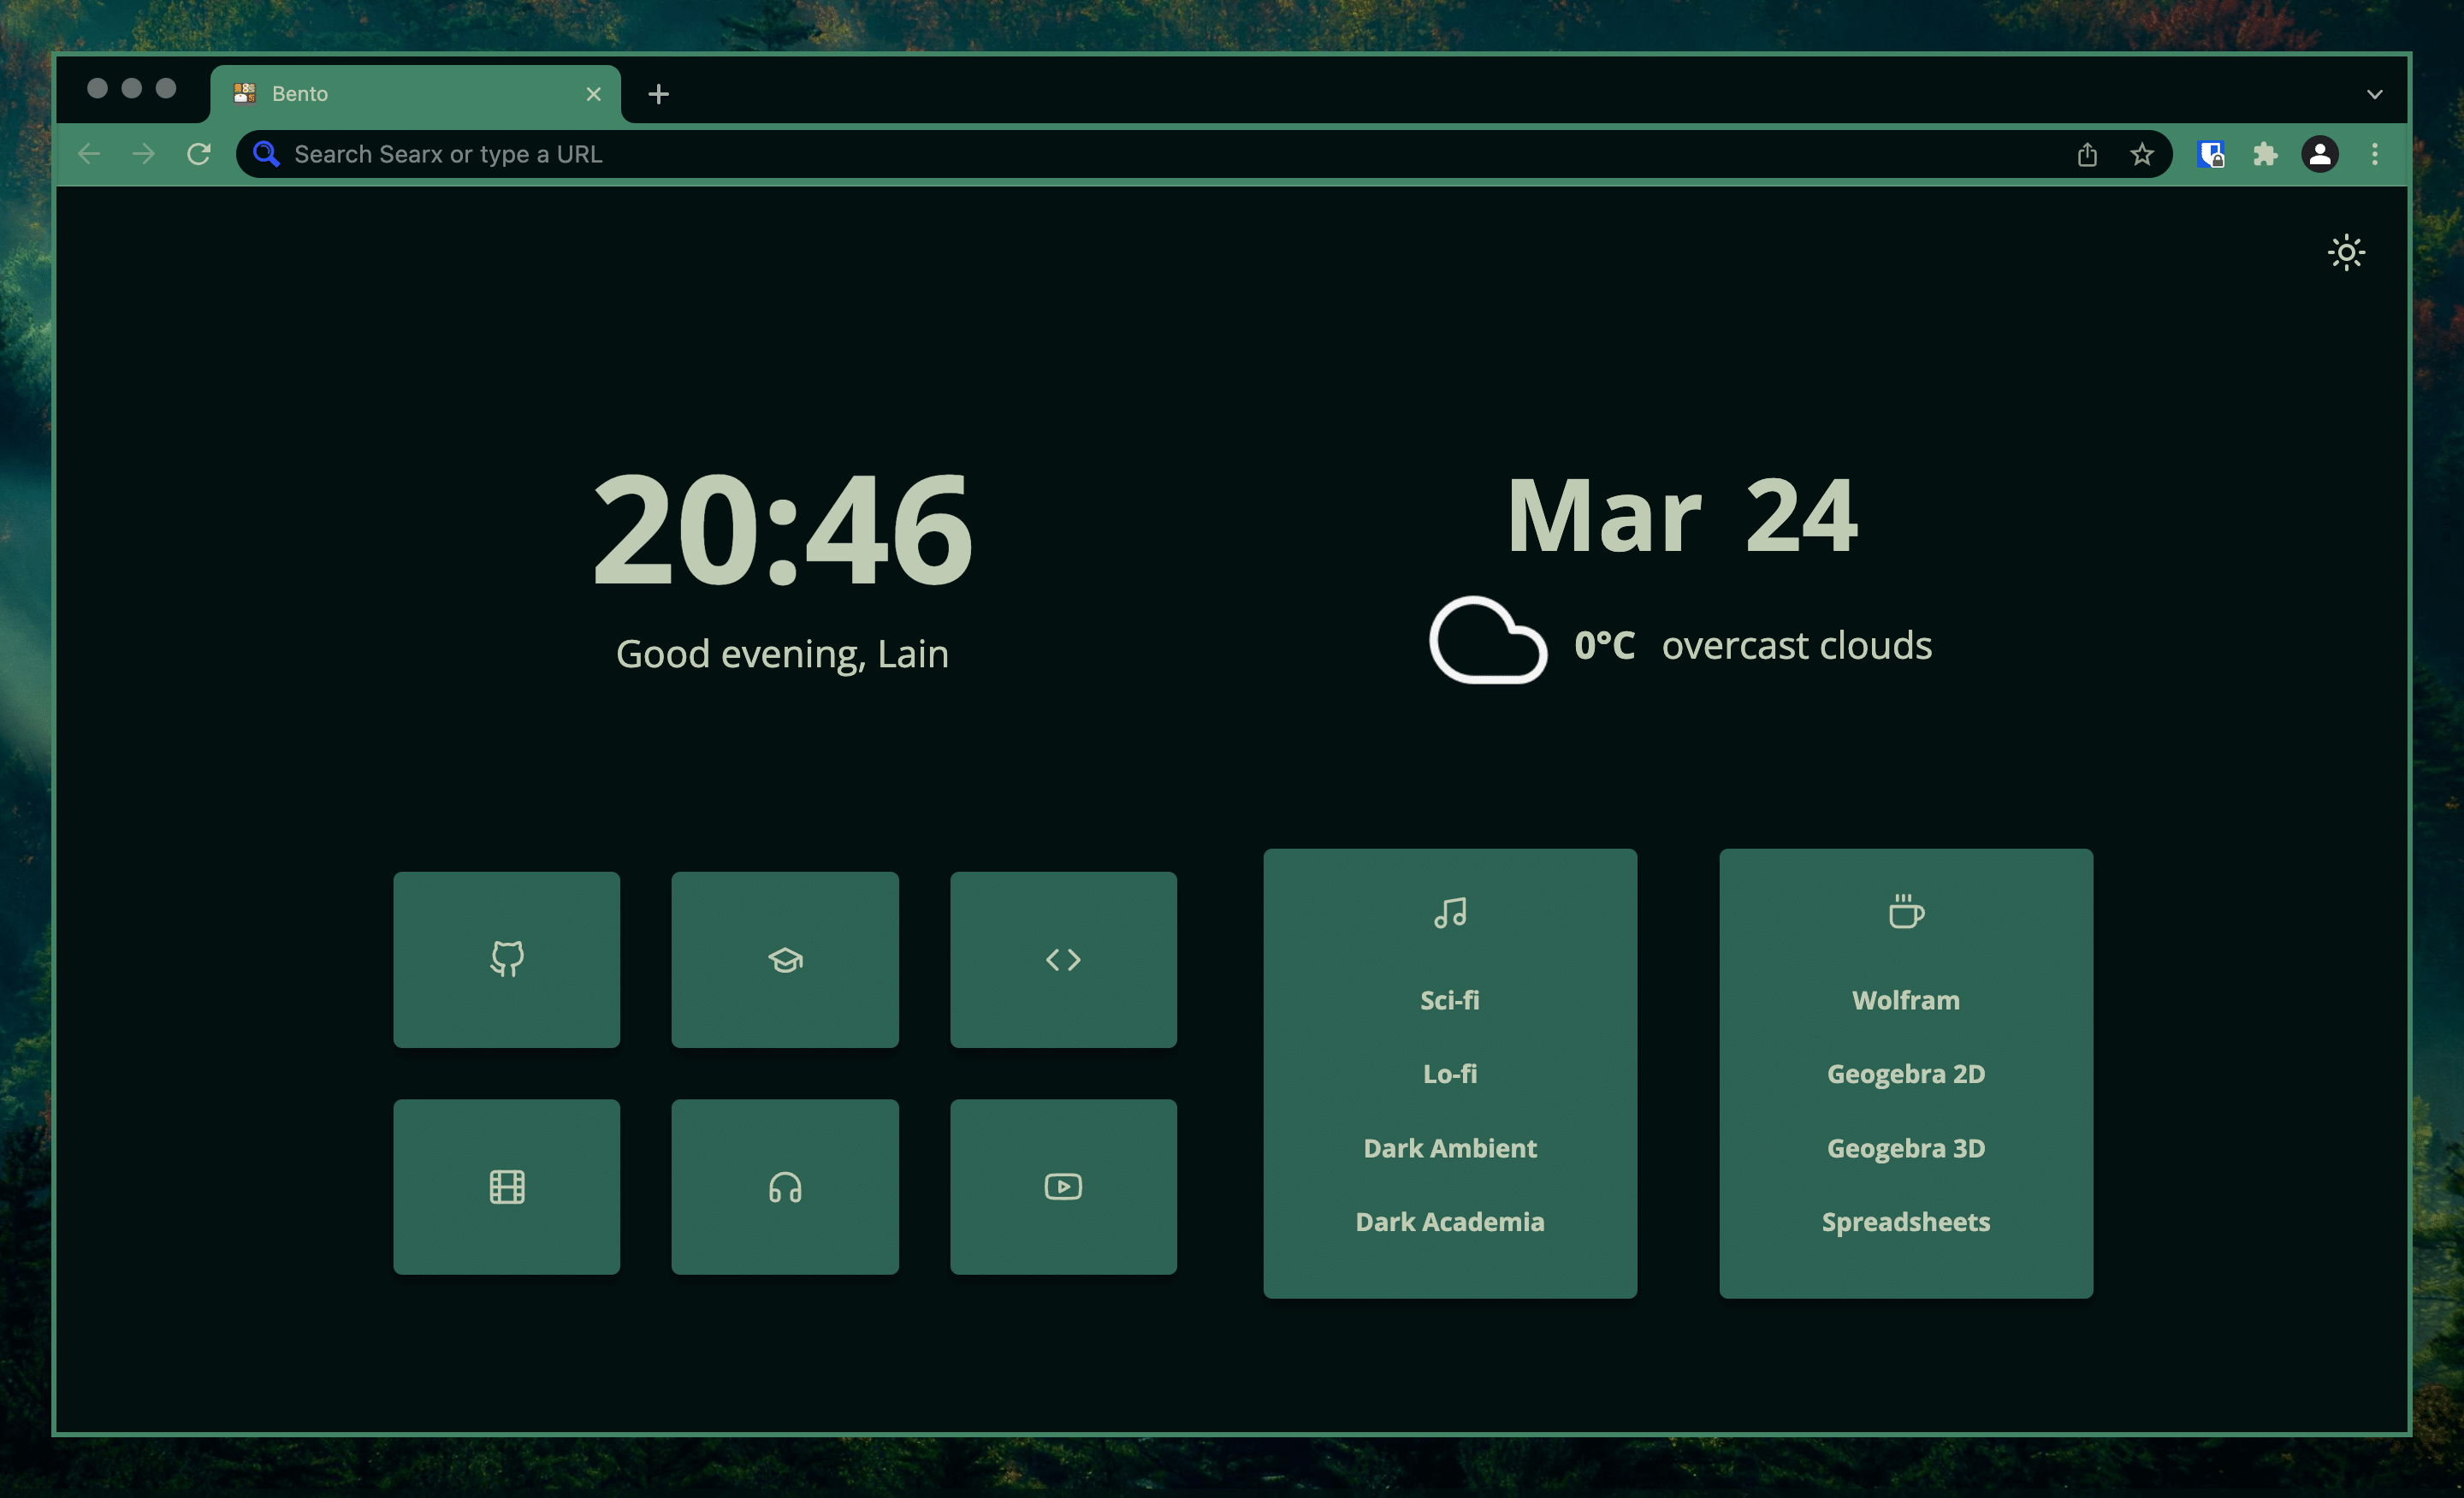This screenshot has height=1498, width=2464.
Task: Bookmark the page with the star icon
Action: pos(2141,154)
